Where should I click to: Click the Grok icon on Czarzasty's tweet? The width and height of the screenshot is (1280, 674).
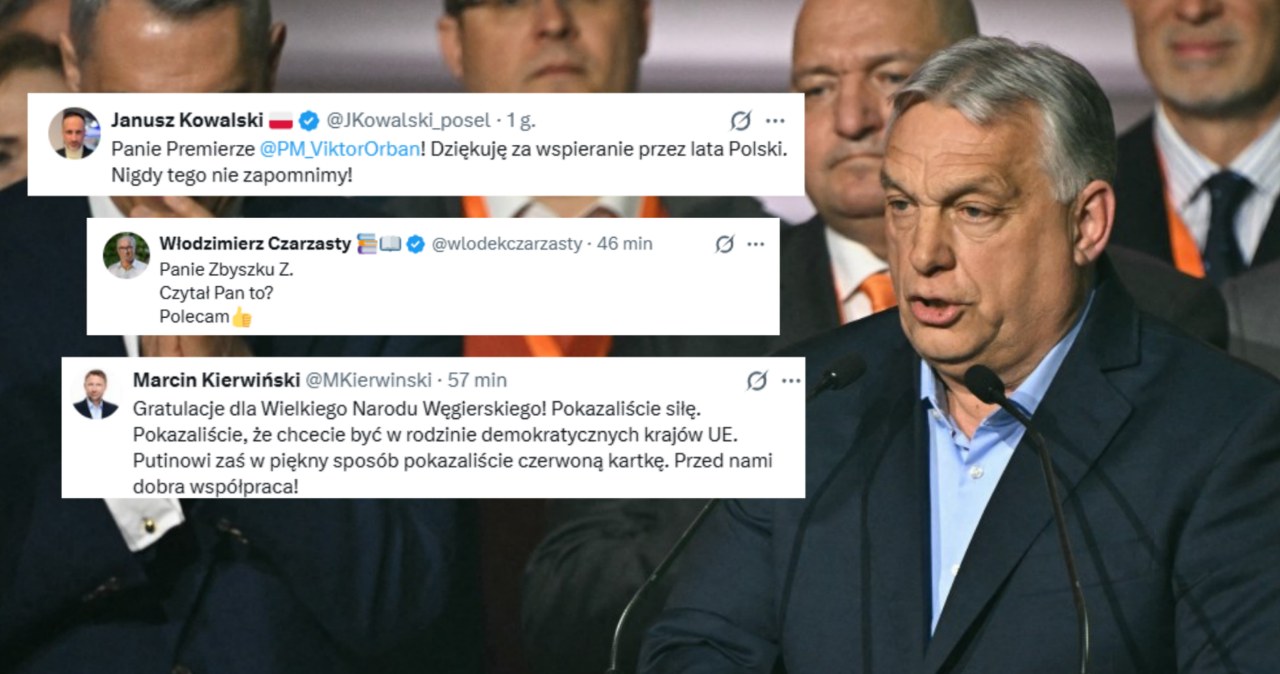pyautogui.click(x=725, y=244)
